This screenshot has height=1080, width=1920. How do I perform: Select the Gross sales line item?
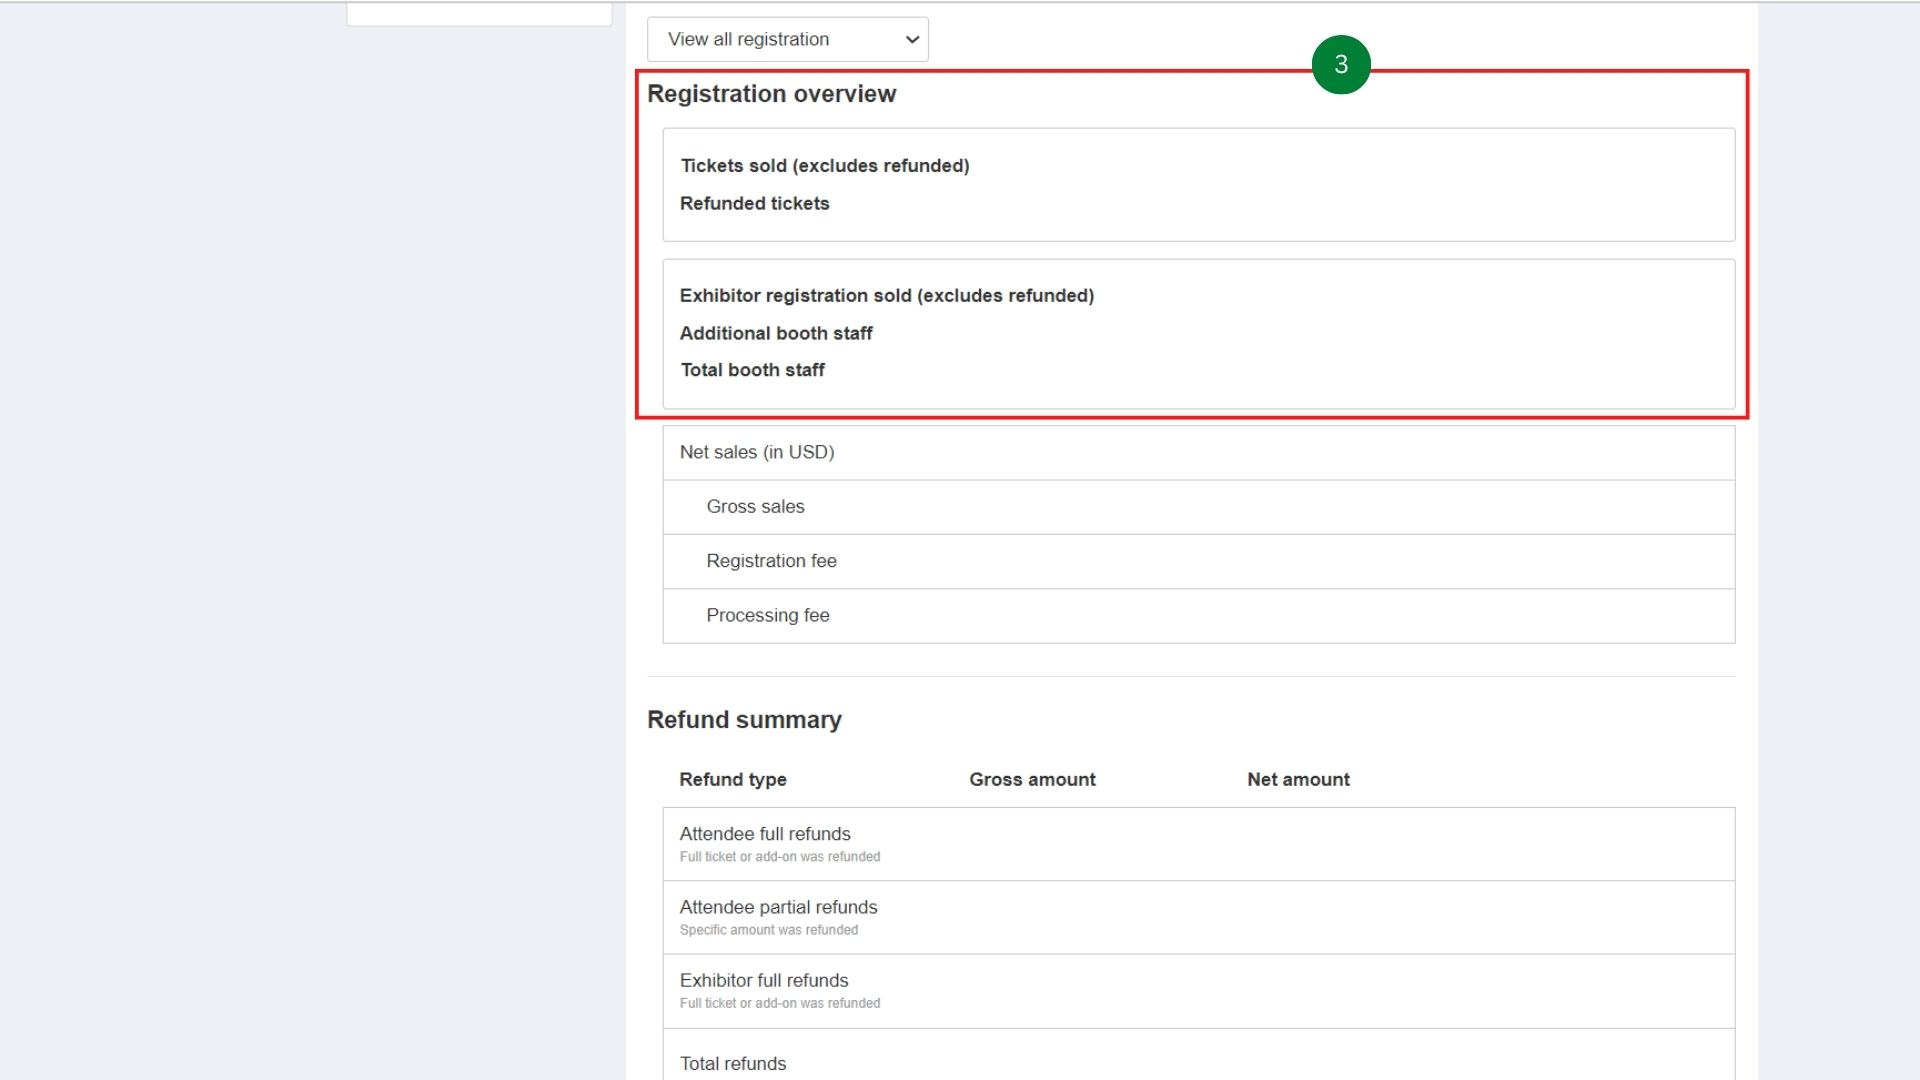click(756, 506)
